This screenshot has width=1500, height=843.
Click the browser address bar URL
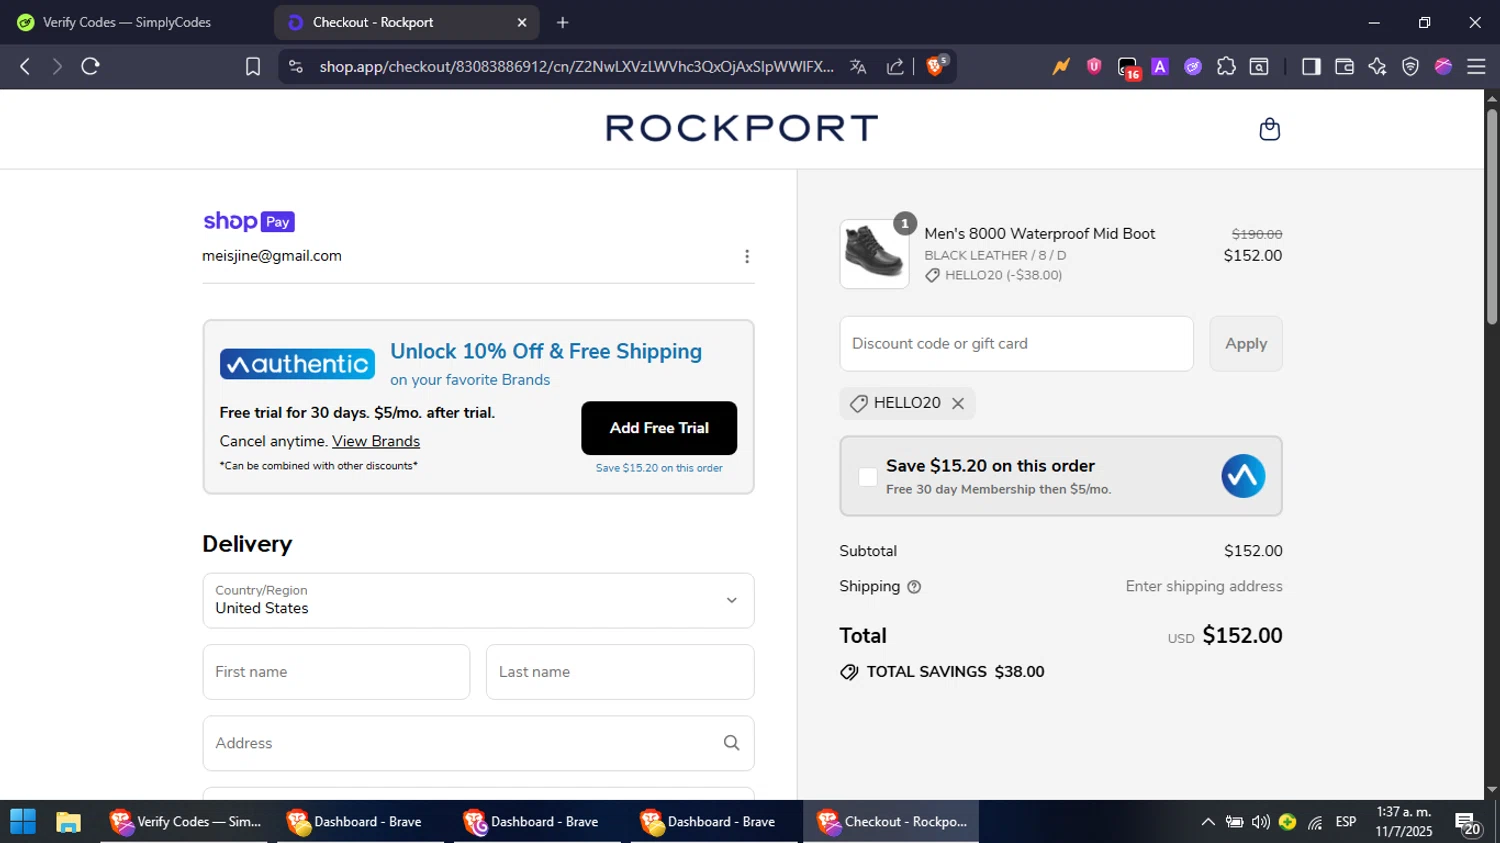coord(576,66)
